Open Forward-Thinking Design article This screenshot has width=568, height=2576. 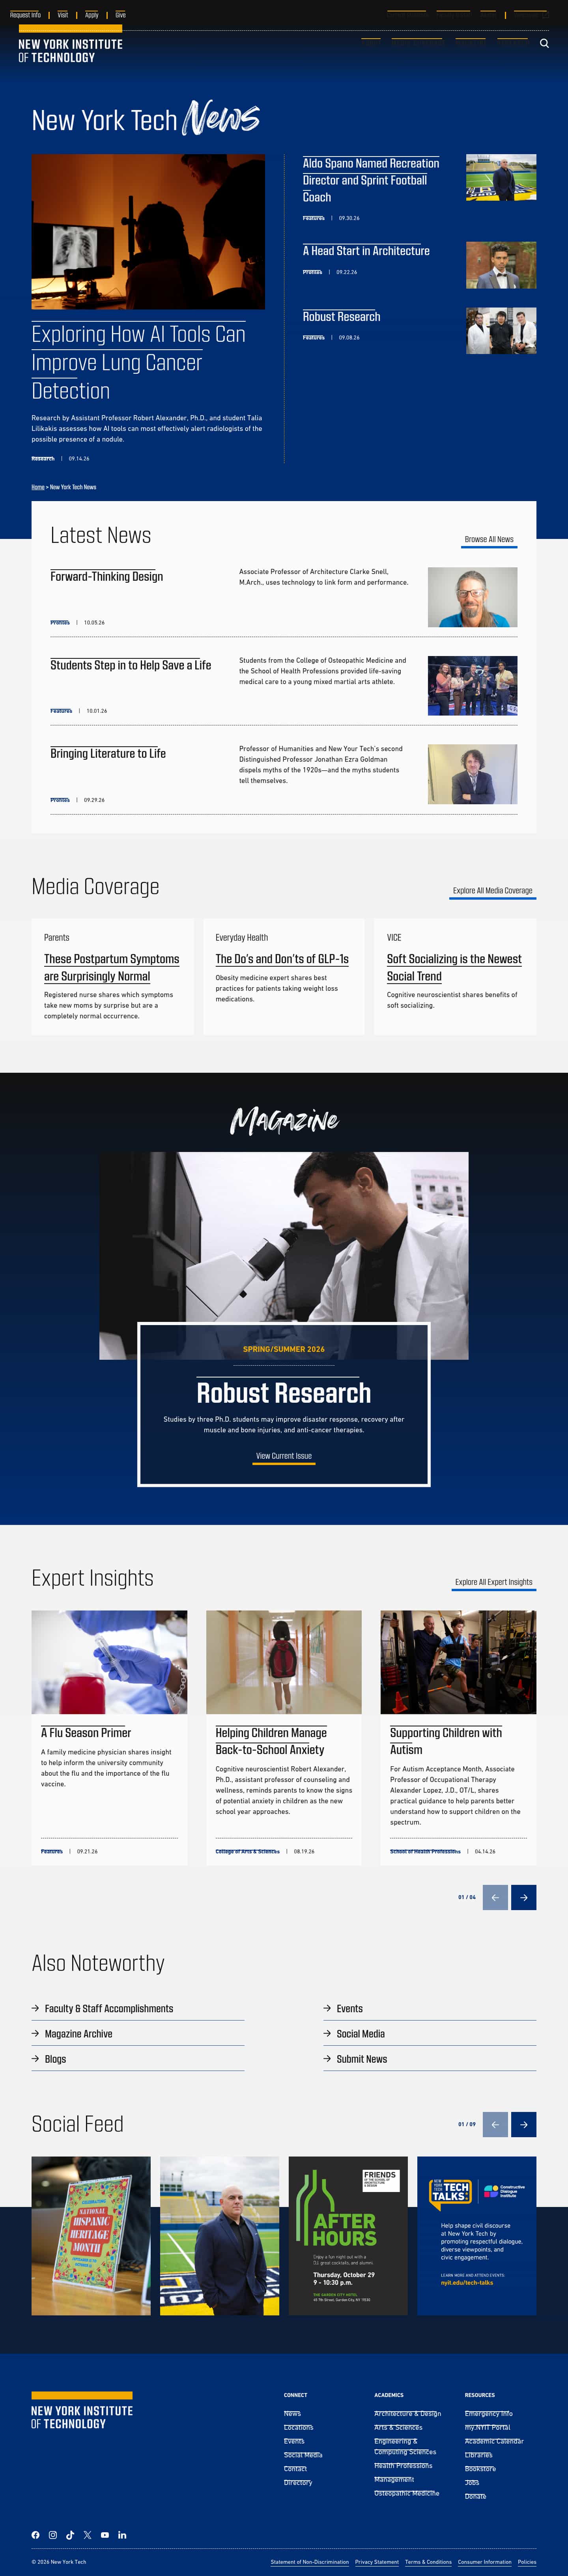point(107,576)
